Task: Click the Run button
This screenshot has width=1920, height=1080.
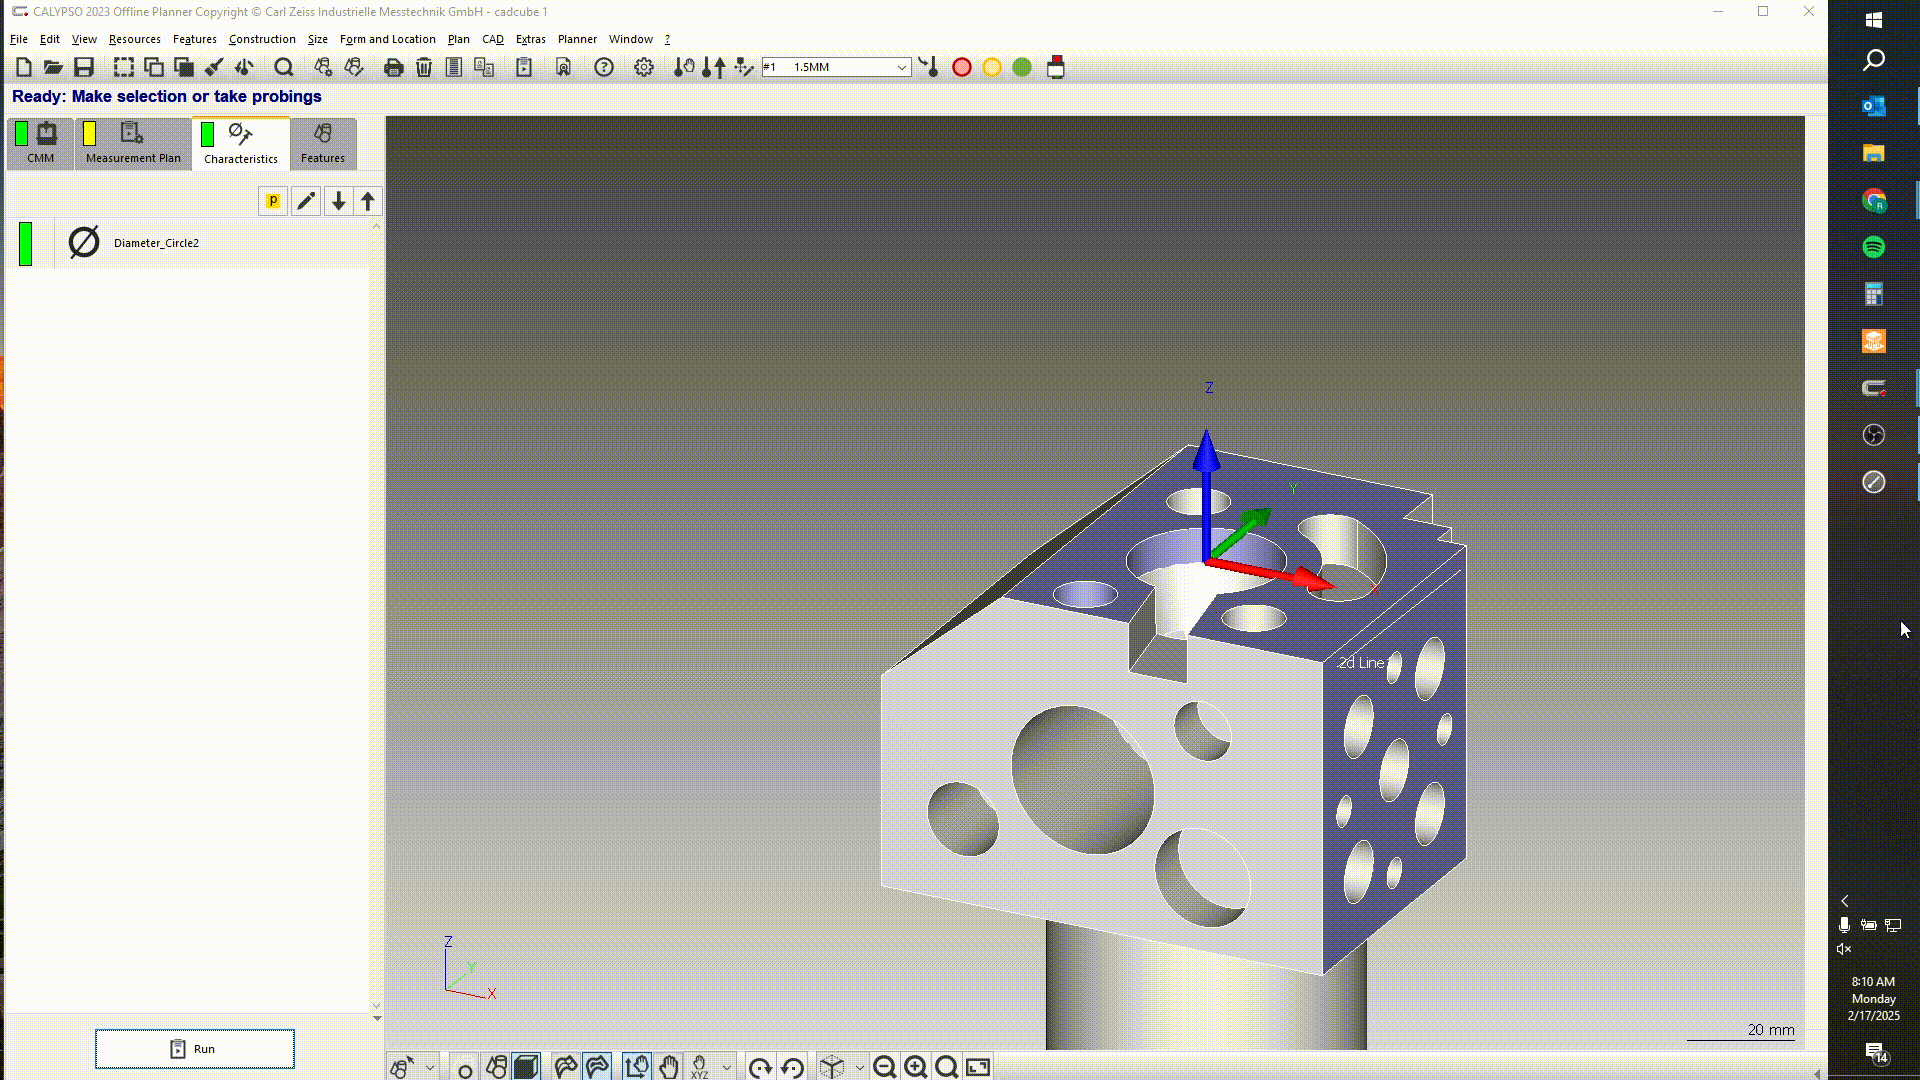Action: [195, 1049]
